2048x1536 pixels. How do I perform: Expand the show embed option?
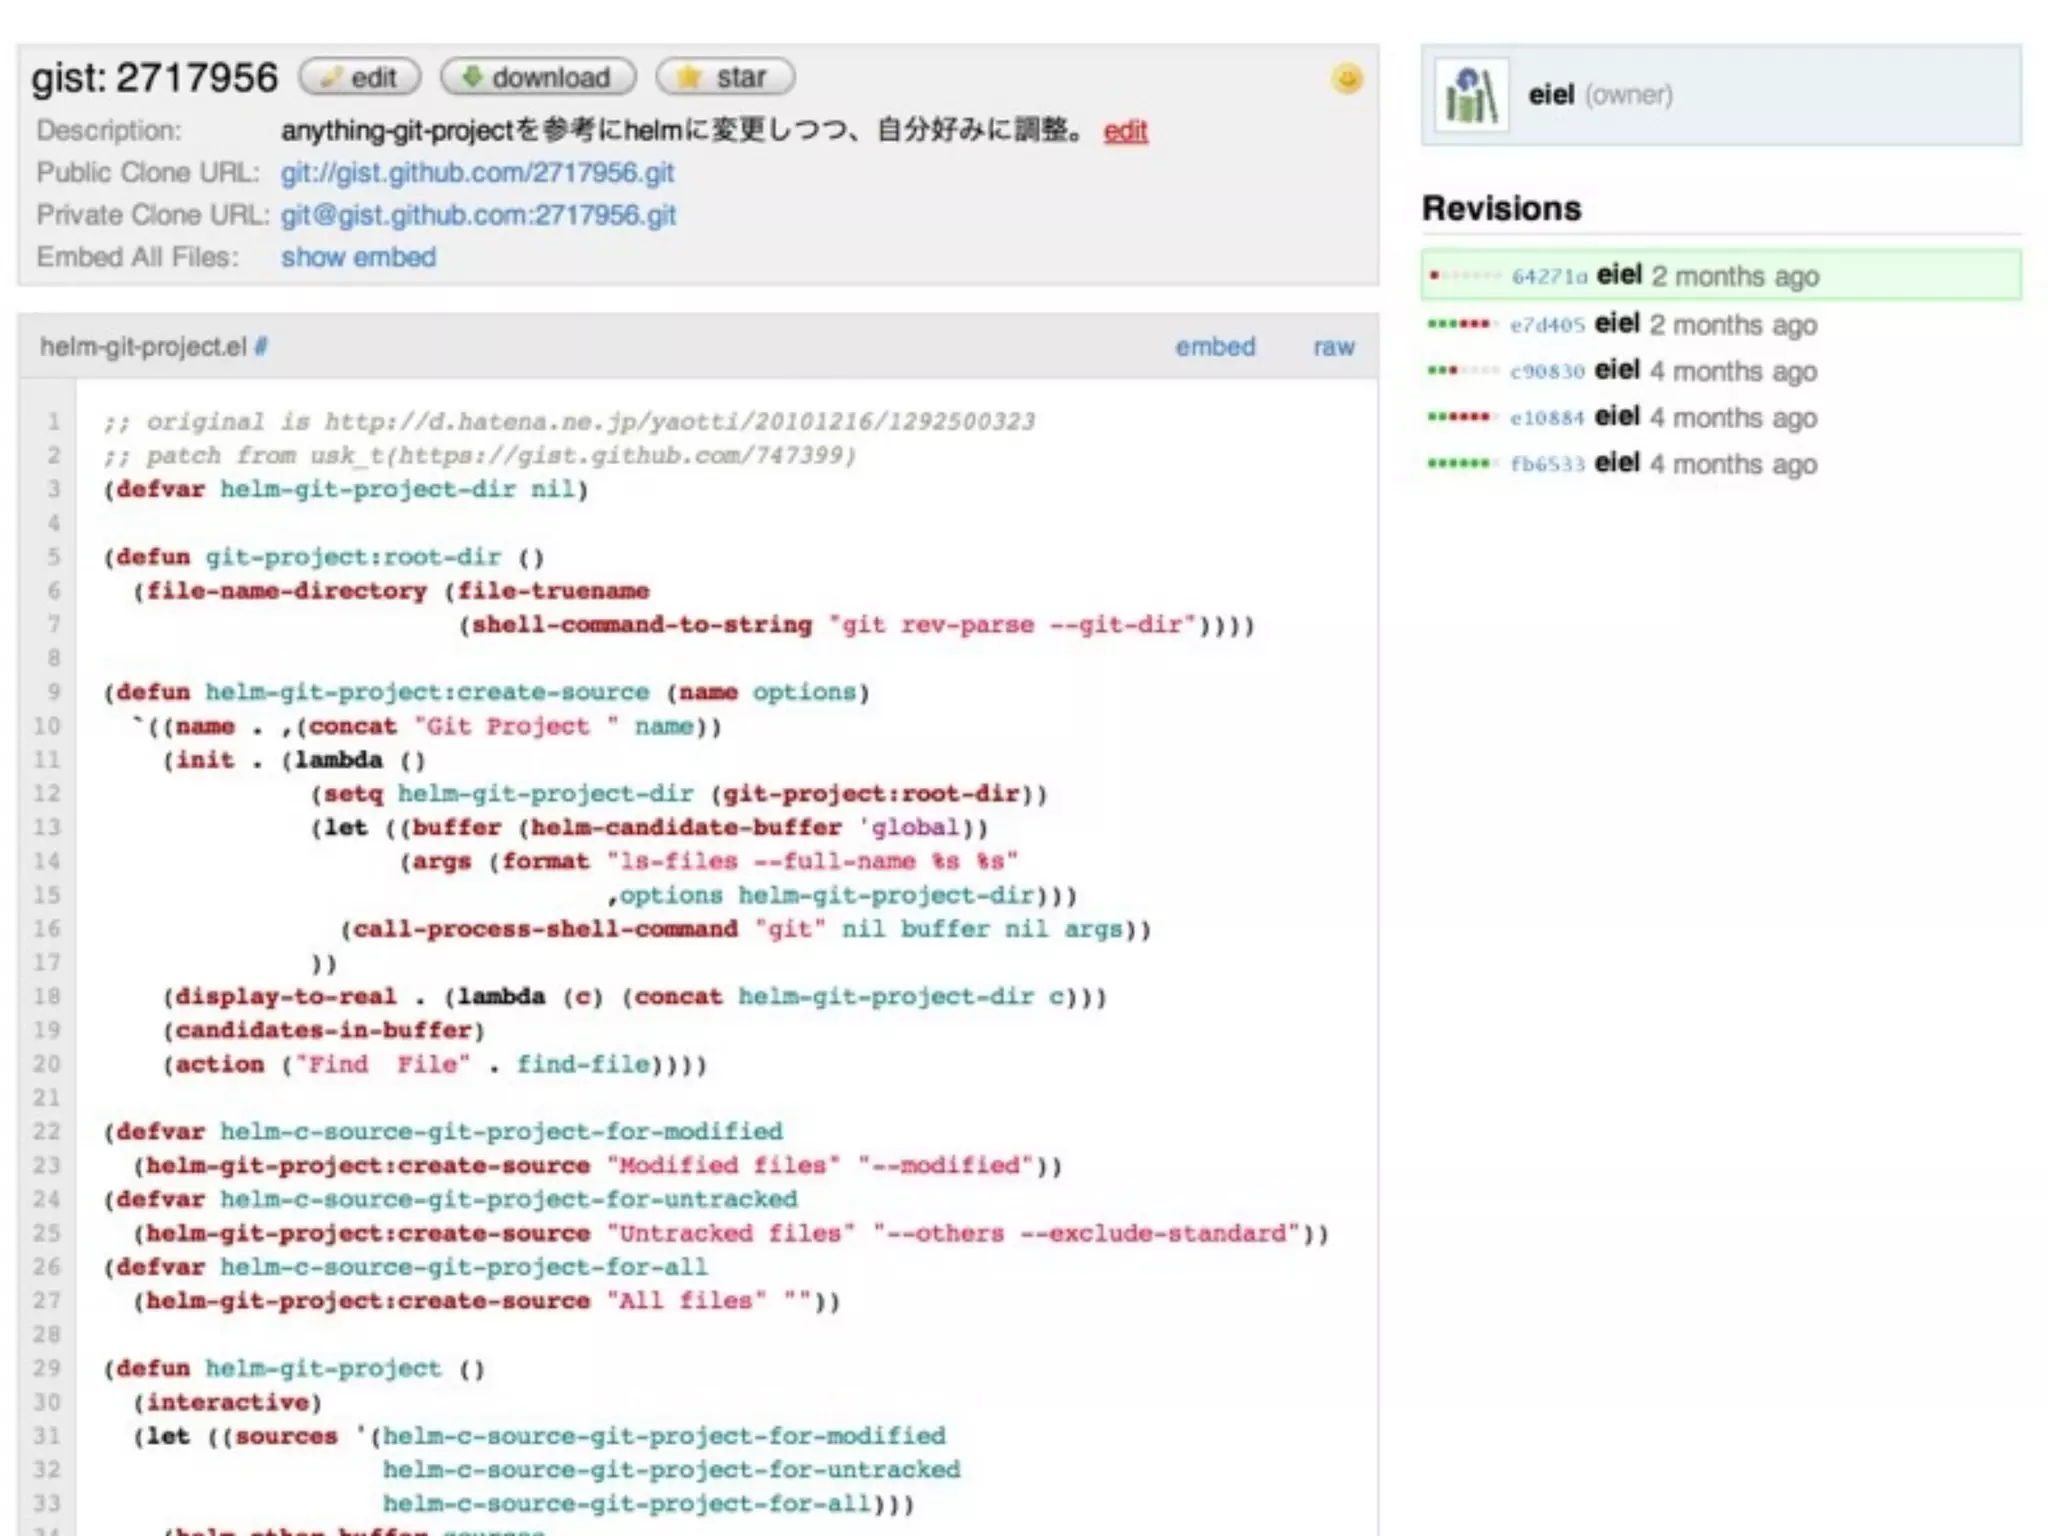(358, 257)
